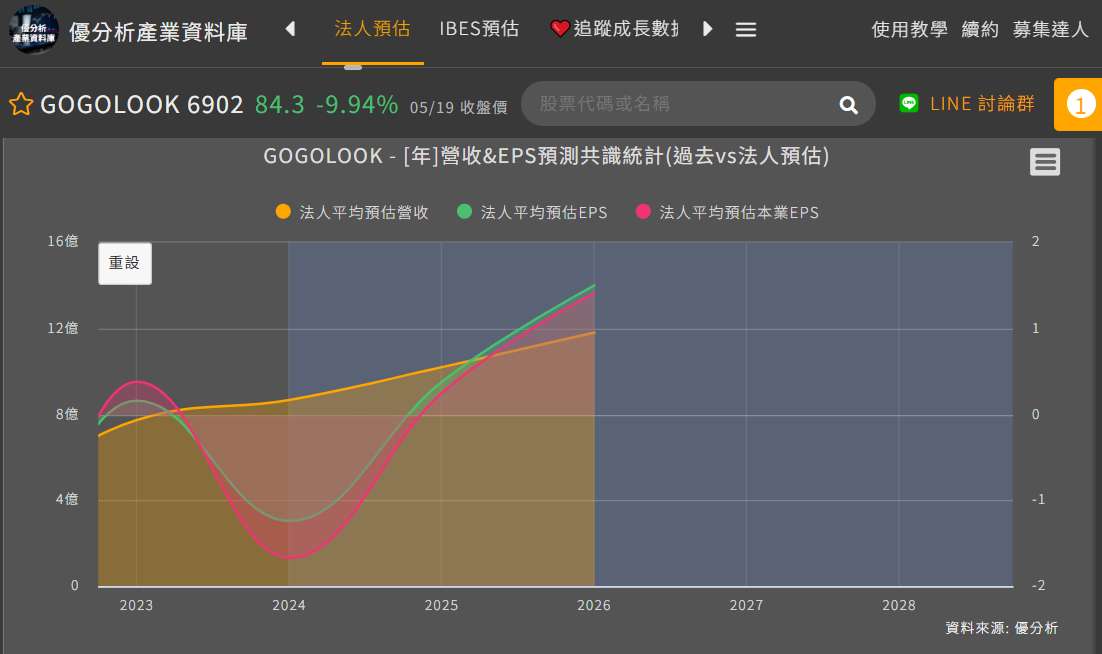Click the 優分析產業資料庫 site title
This screenshot has height=654, width=1102.
pyautogui.click(x=158, y=32)
